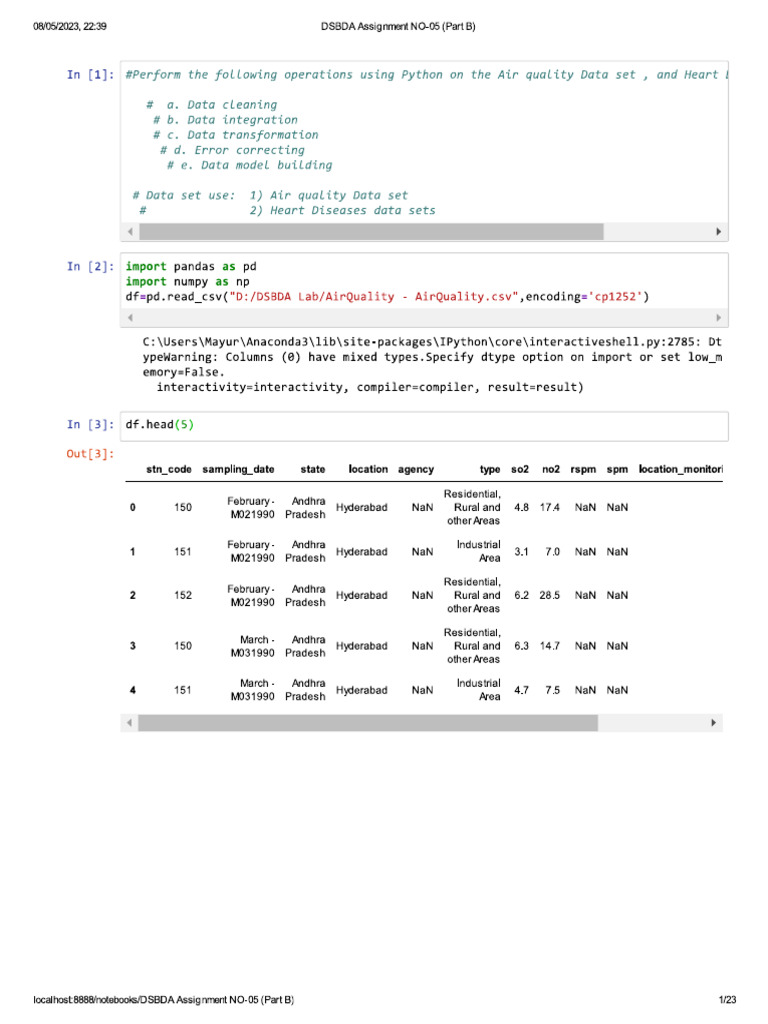Click the sampling_date column header
Image resolution: width=768 pixels, height=1024 pixels.
pos(238,470)
